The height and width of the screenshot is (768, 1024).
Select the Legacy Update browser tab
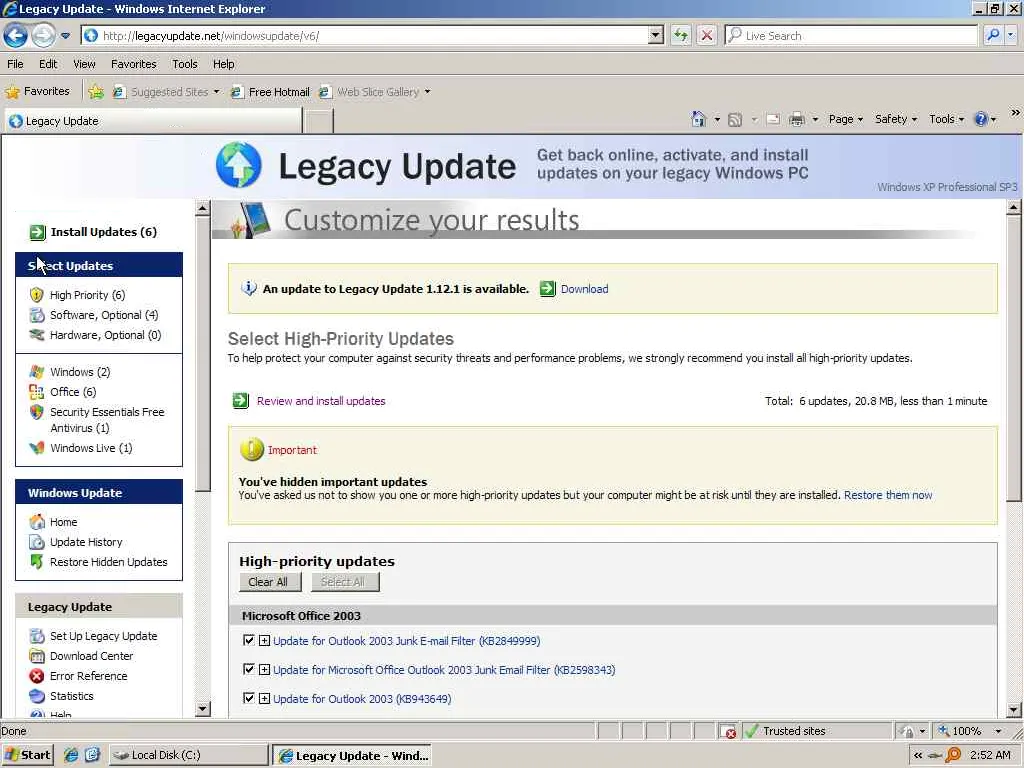pos(153,121)
